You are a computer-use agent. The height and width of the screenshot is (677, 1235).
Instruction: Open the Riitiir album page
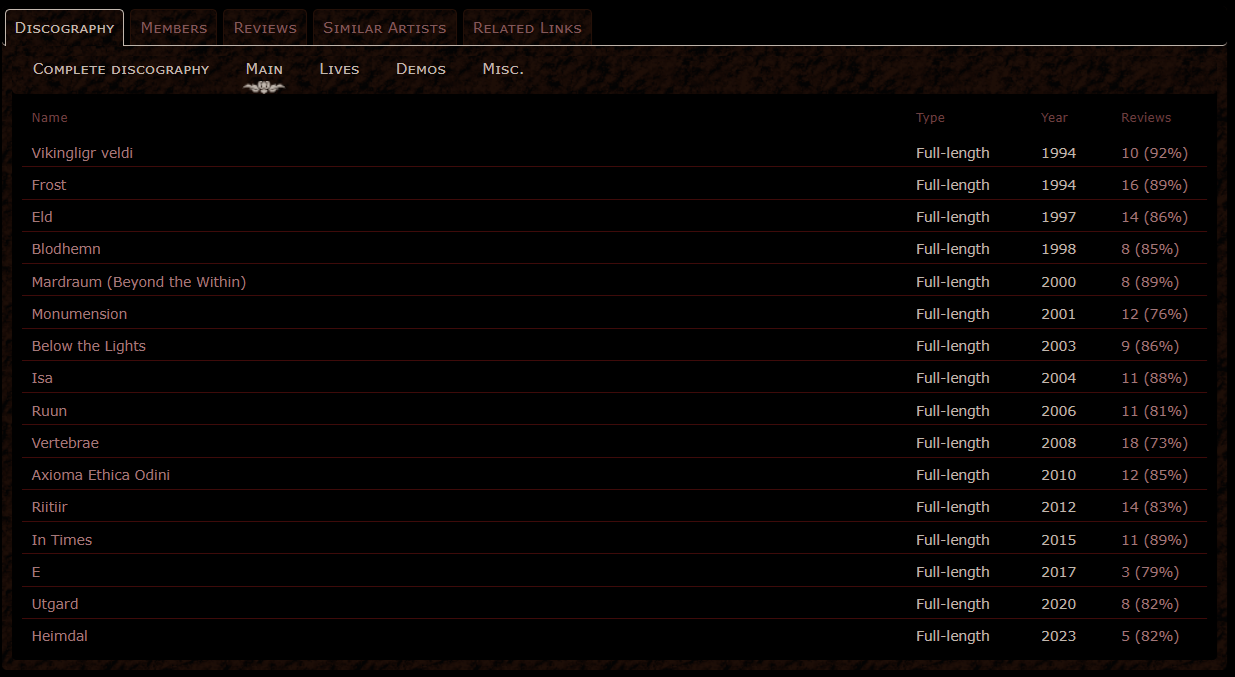pos(50,507)
